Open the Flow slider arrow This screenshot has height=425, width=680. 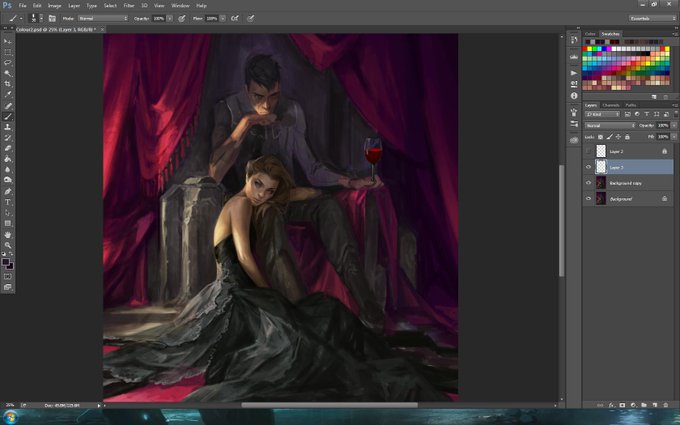click(x=222, y=19)
